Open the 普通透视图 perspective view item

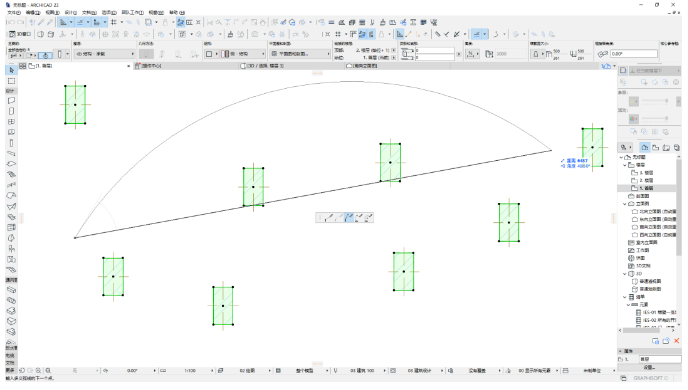pos(650,281)
